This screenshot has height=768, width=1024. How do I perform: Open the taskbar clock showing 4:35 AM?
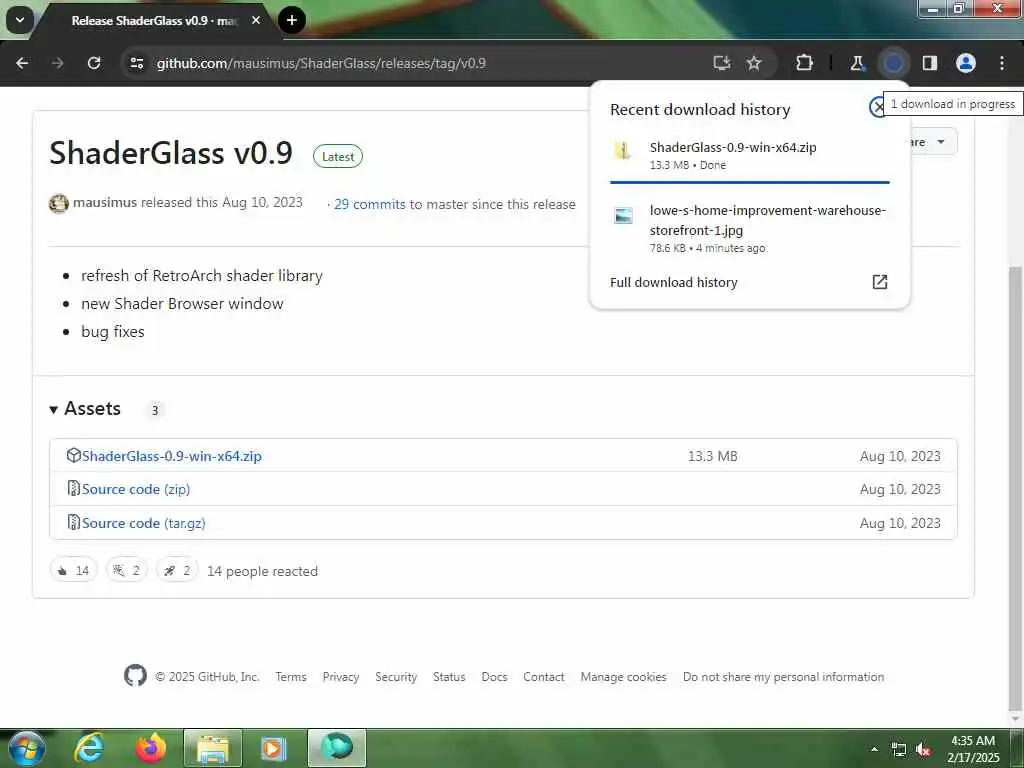(x=973, y=749)
